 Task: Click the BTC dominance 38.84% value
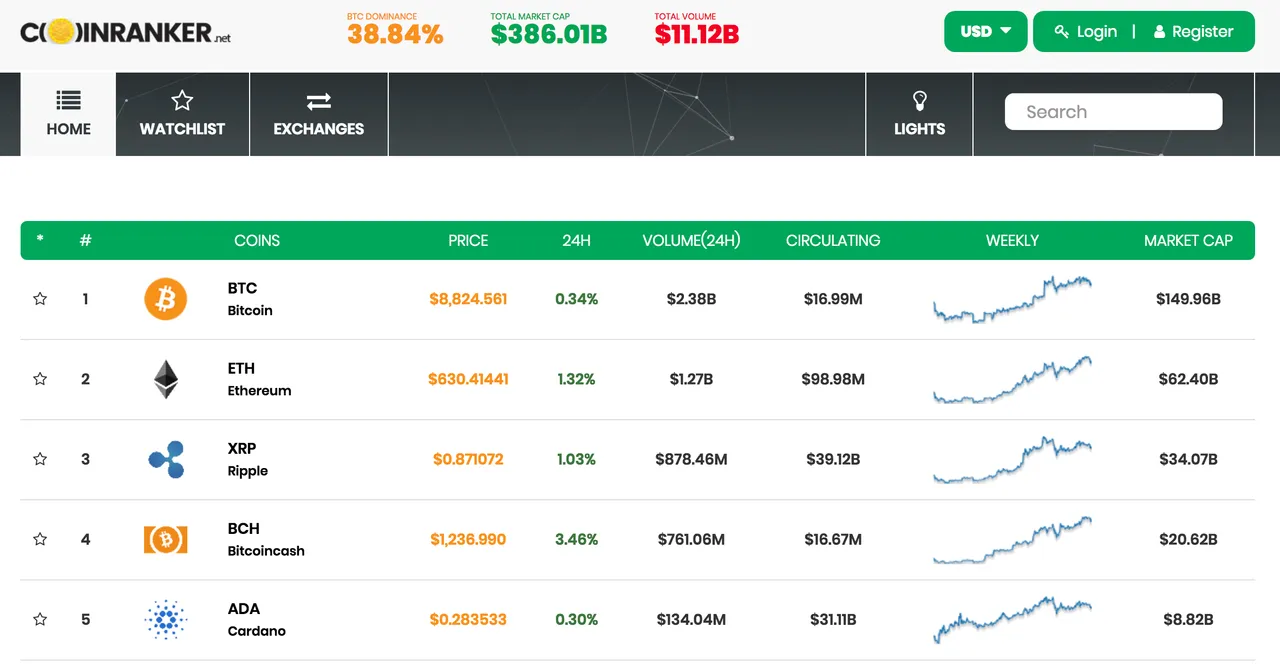(x=395, y=34)
